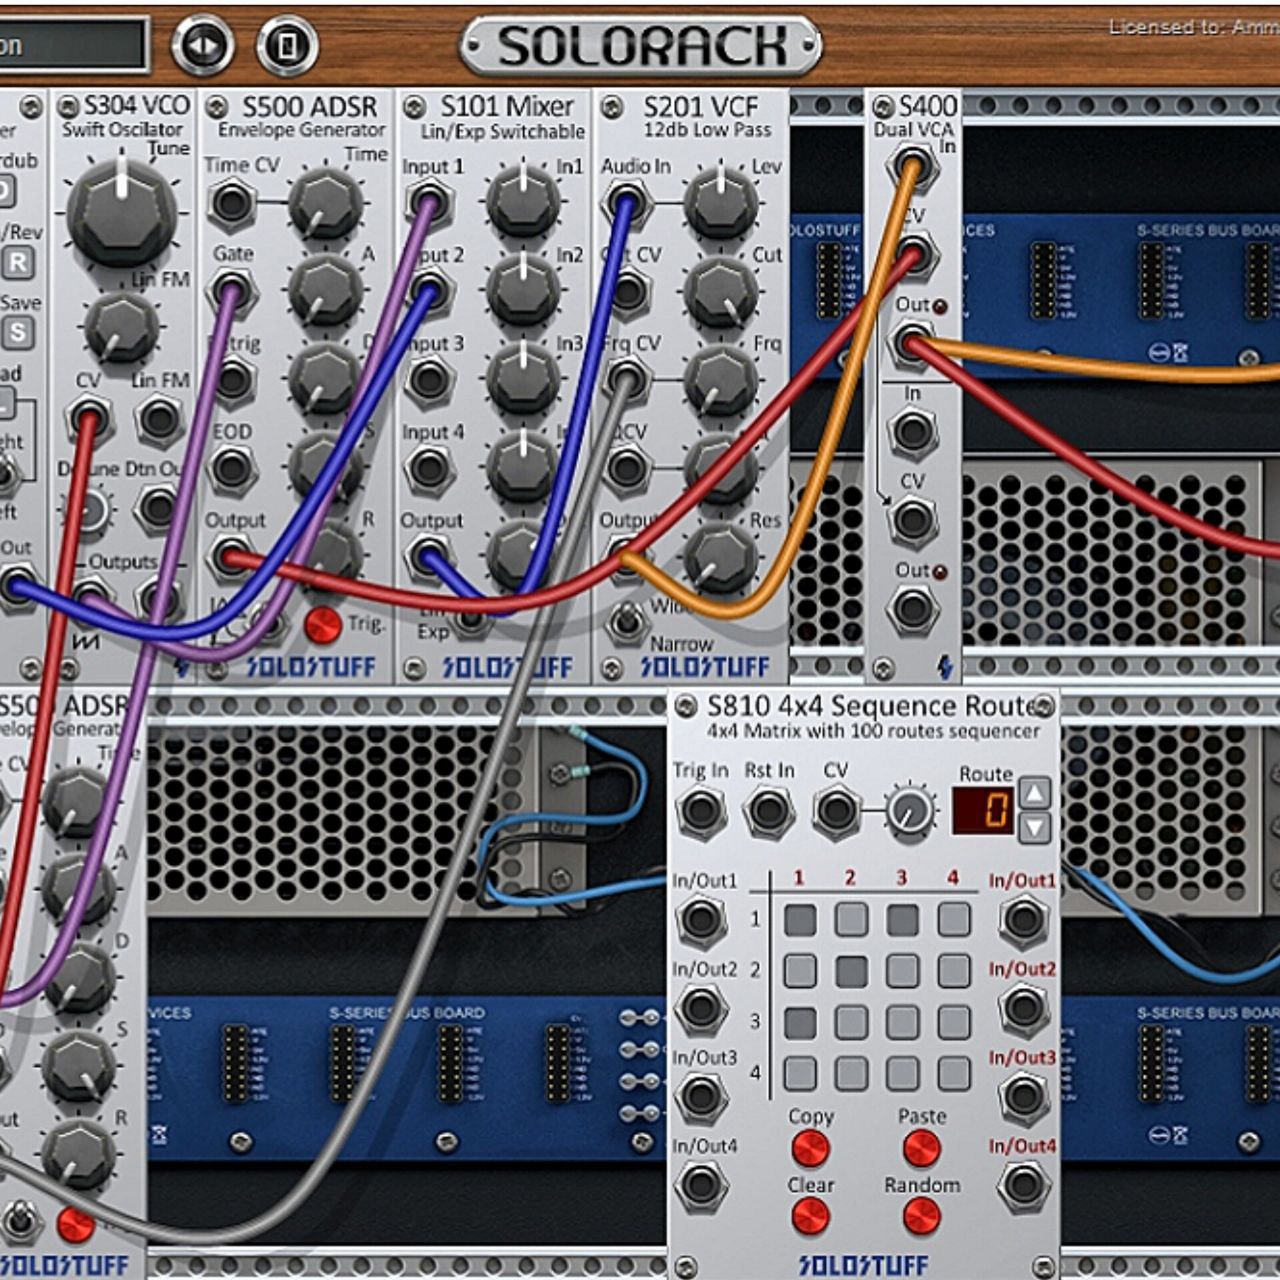Click the S101 Mixer In1 level knob
Image resolution: width=1280 pixels, height=1280 pixels.
tap(523, 203)
